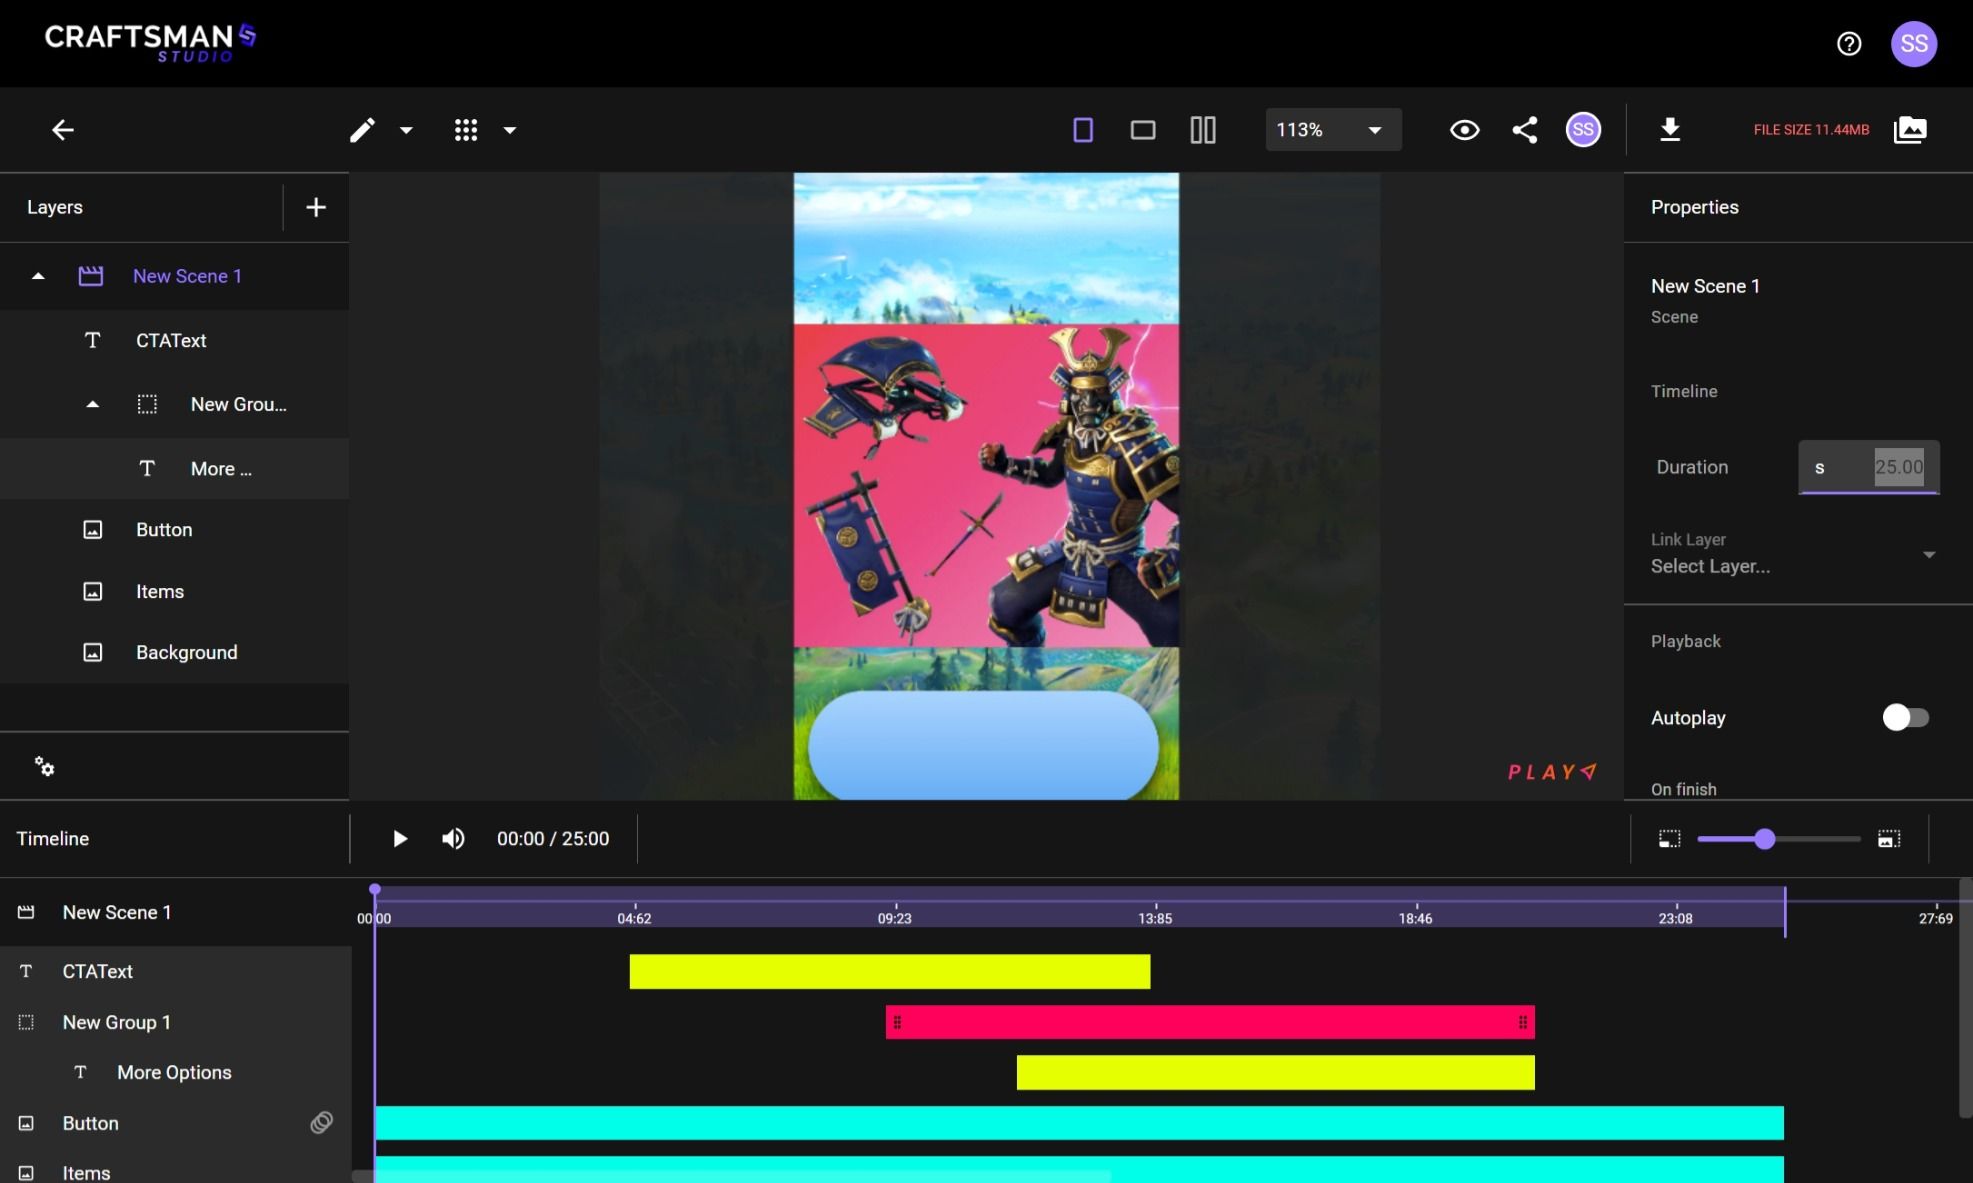Open the help question mark icon

click(1849, 44)
